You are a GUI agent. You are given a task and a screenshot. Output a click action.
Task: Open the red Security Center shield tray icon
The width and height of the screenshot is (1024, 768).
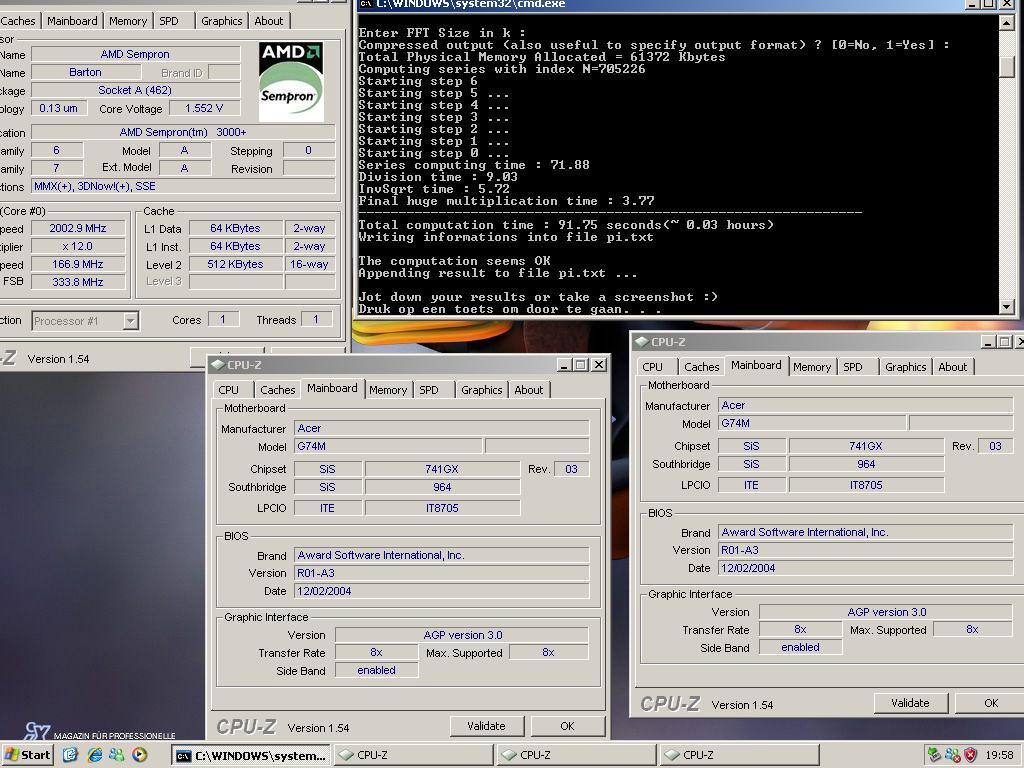(x=970, y=755)
